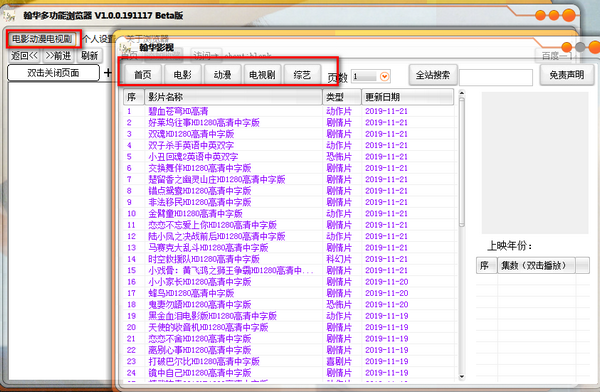
Task: Select movie 镜中自己HD1280高清中字版
Action: point(200,373)
